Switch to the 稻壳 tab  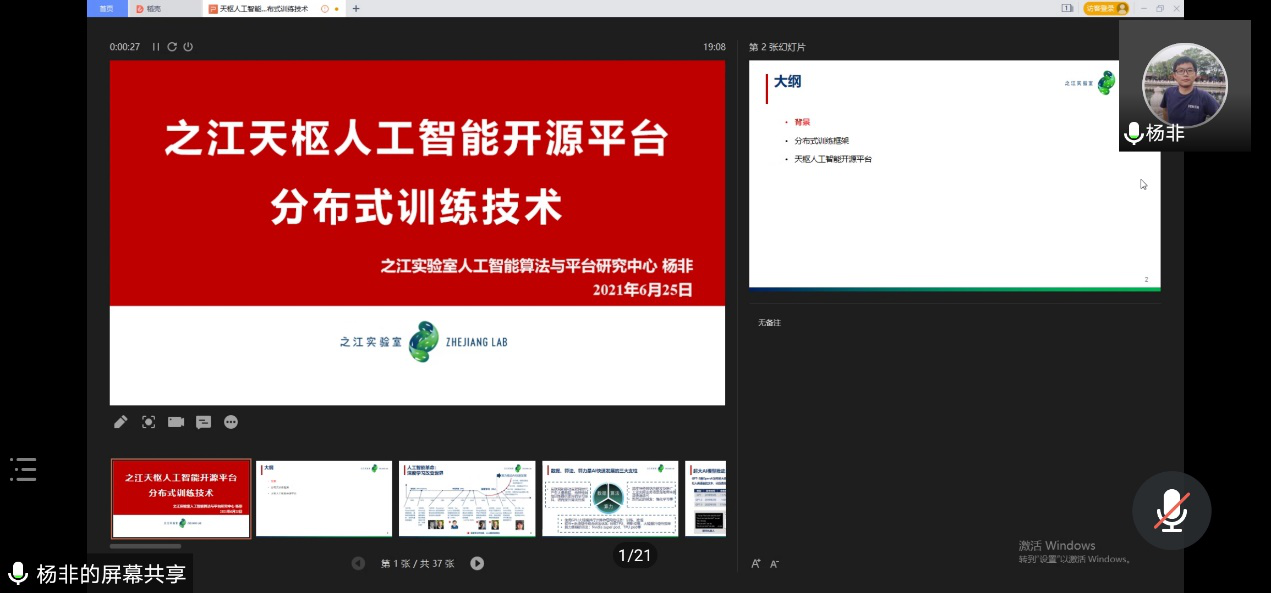coord(153,9)
